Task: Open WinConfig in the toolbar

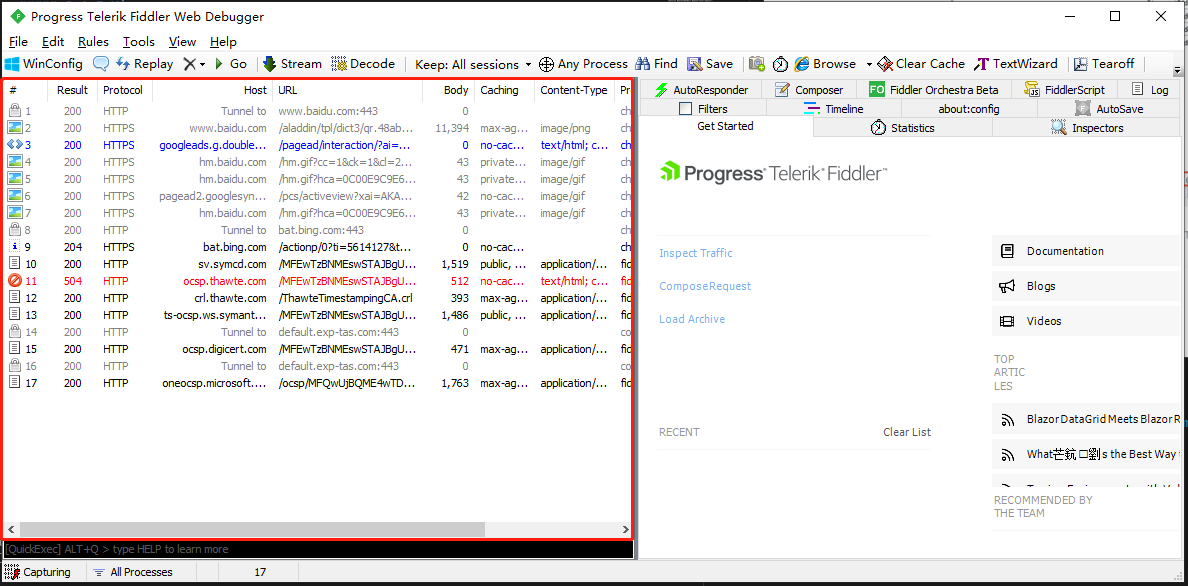Action: pos(44,64)
